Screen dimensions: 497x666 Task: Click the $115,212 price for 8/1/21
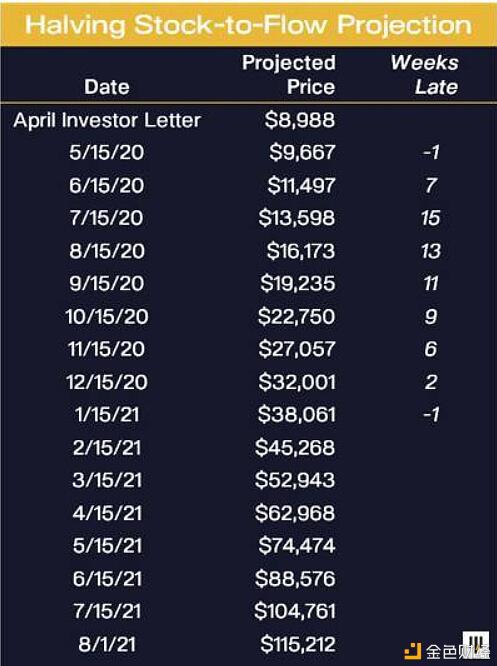click(x=298, y=644)
